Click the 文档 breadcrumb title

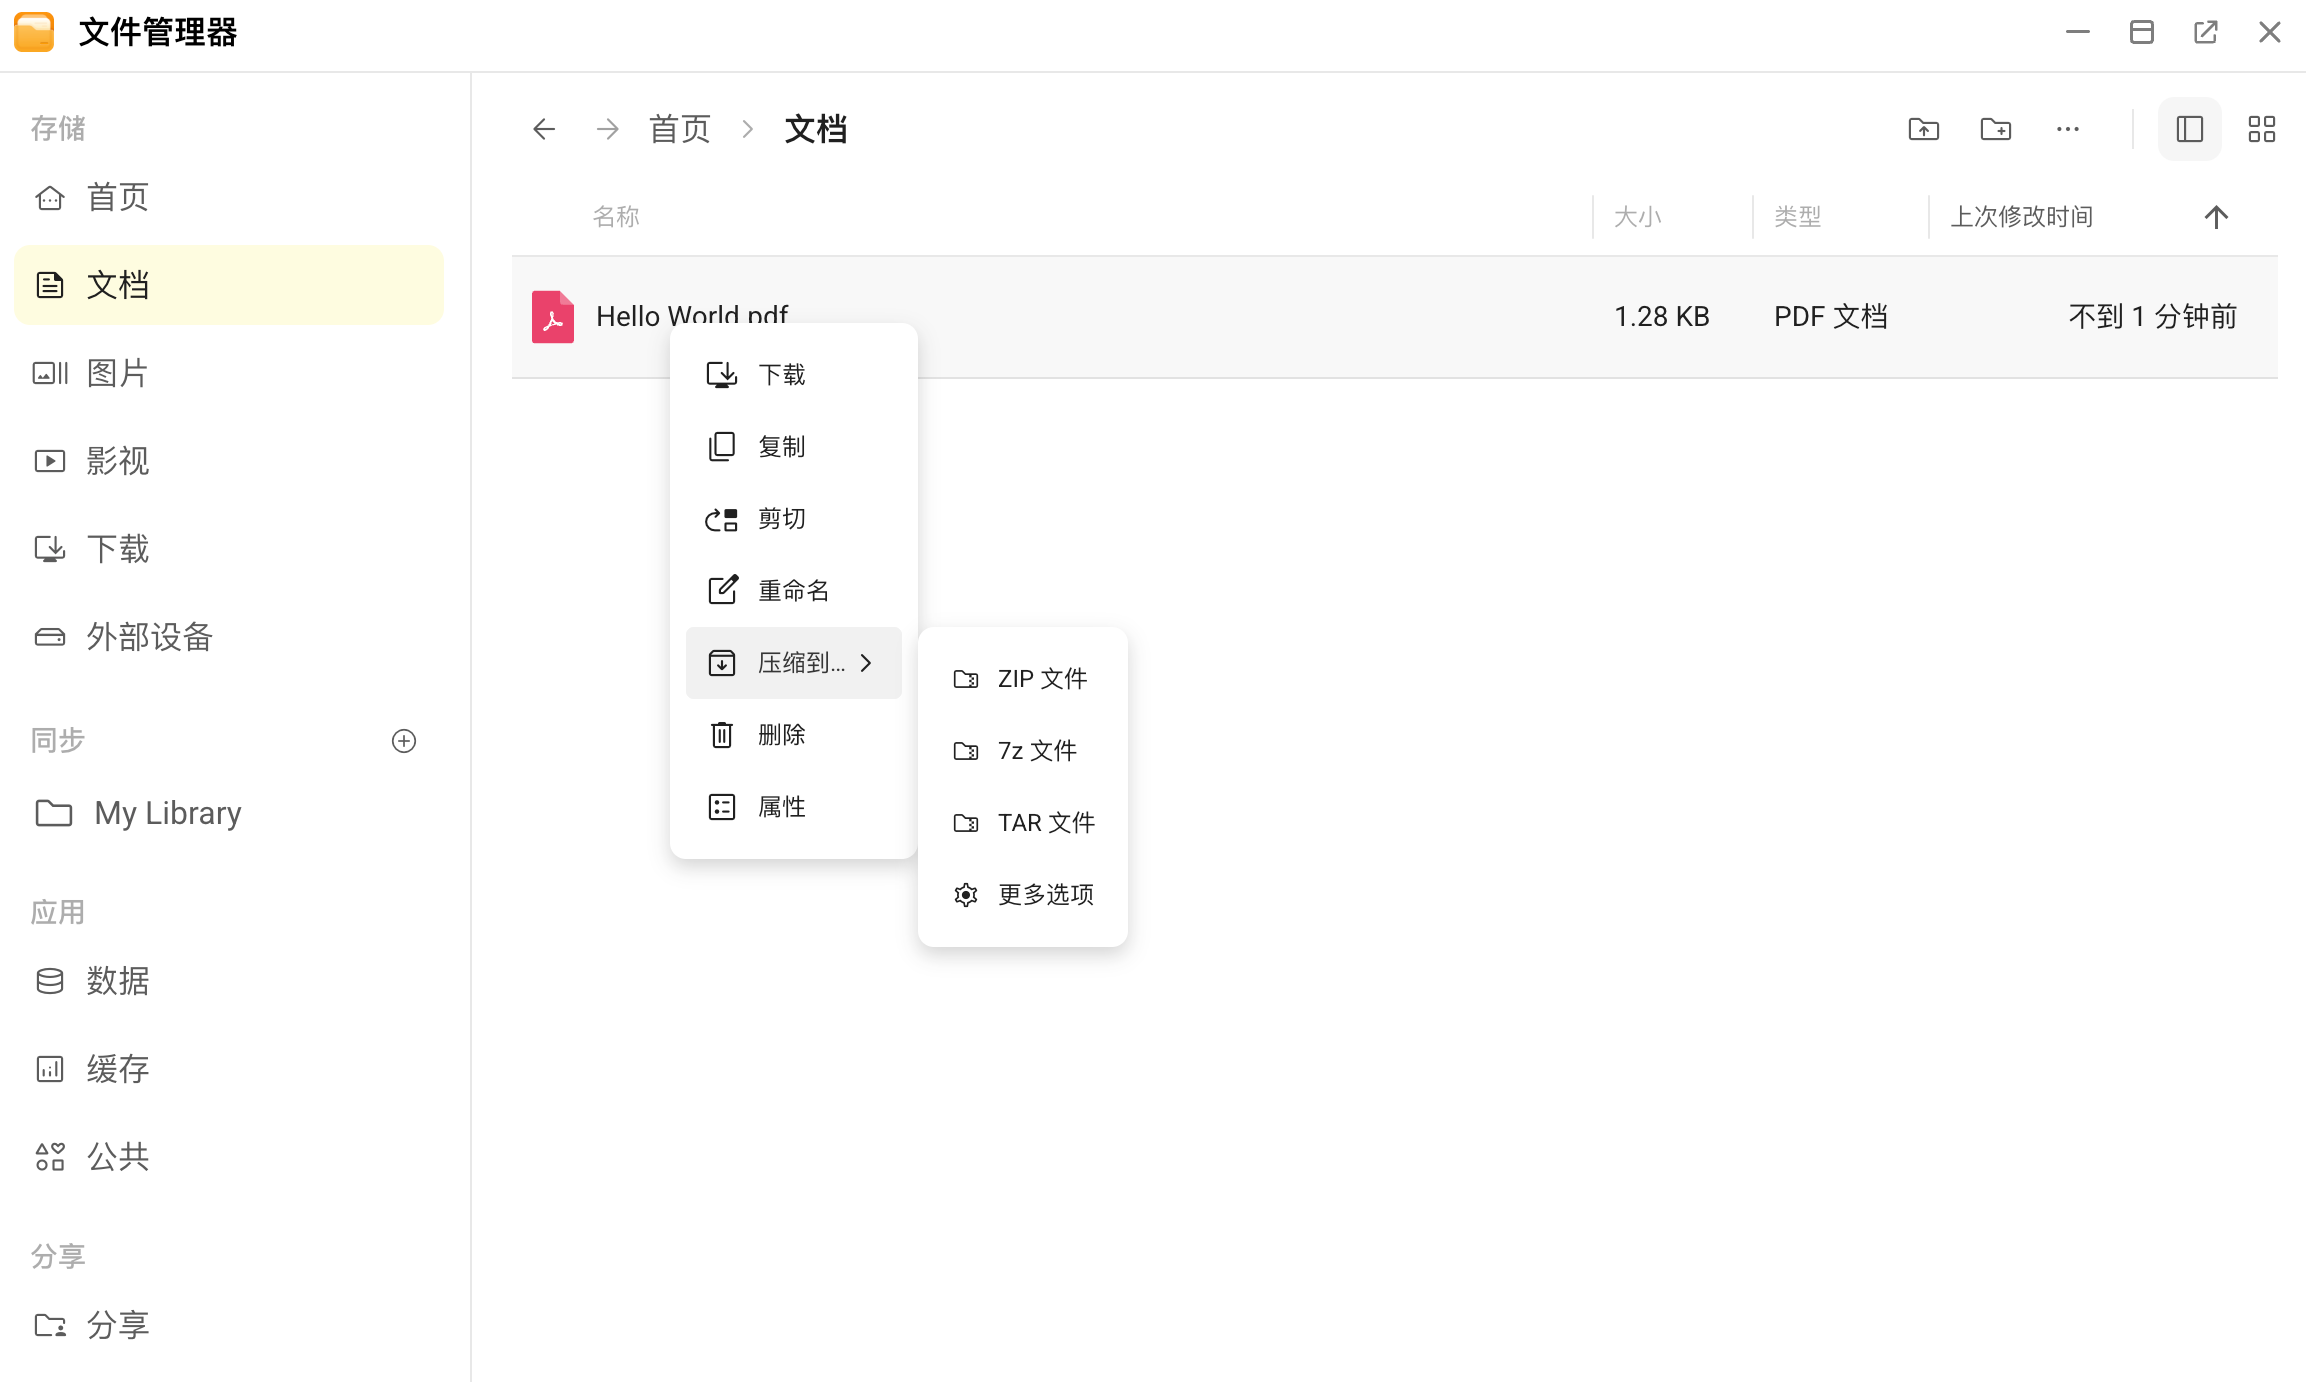[x=816, y=129]
